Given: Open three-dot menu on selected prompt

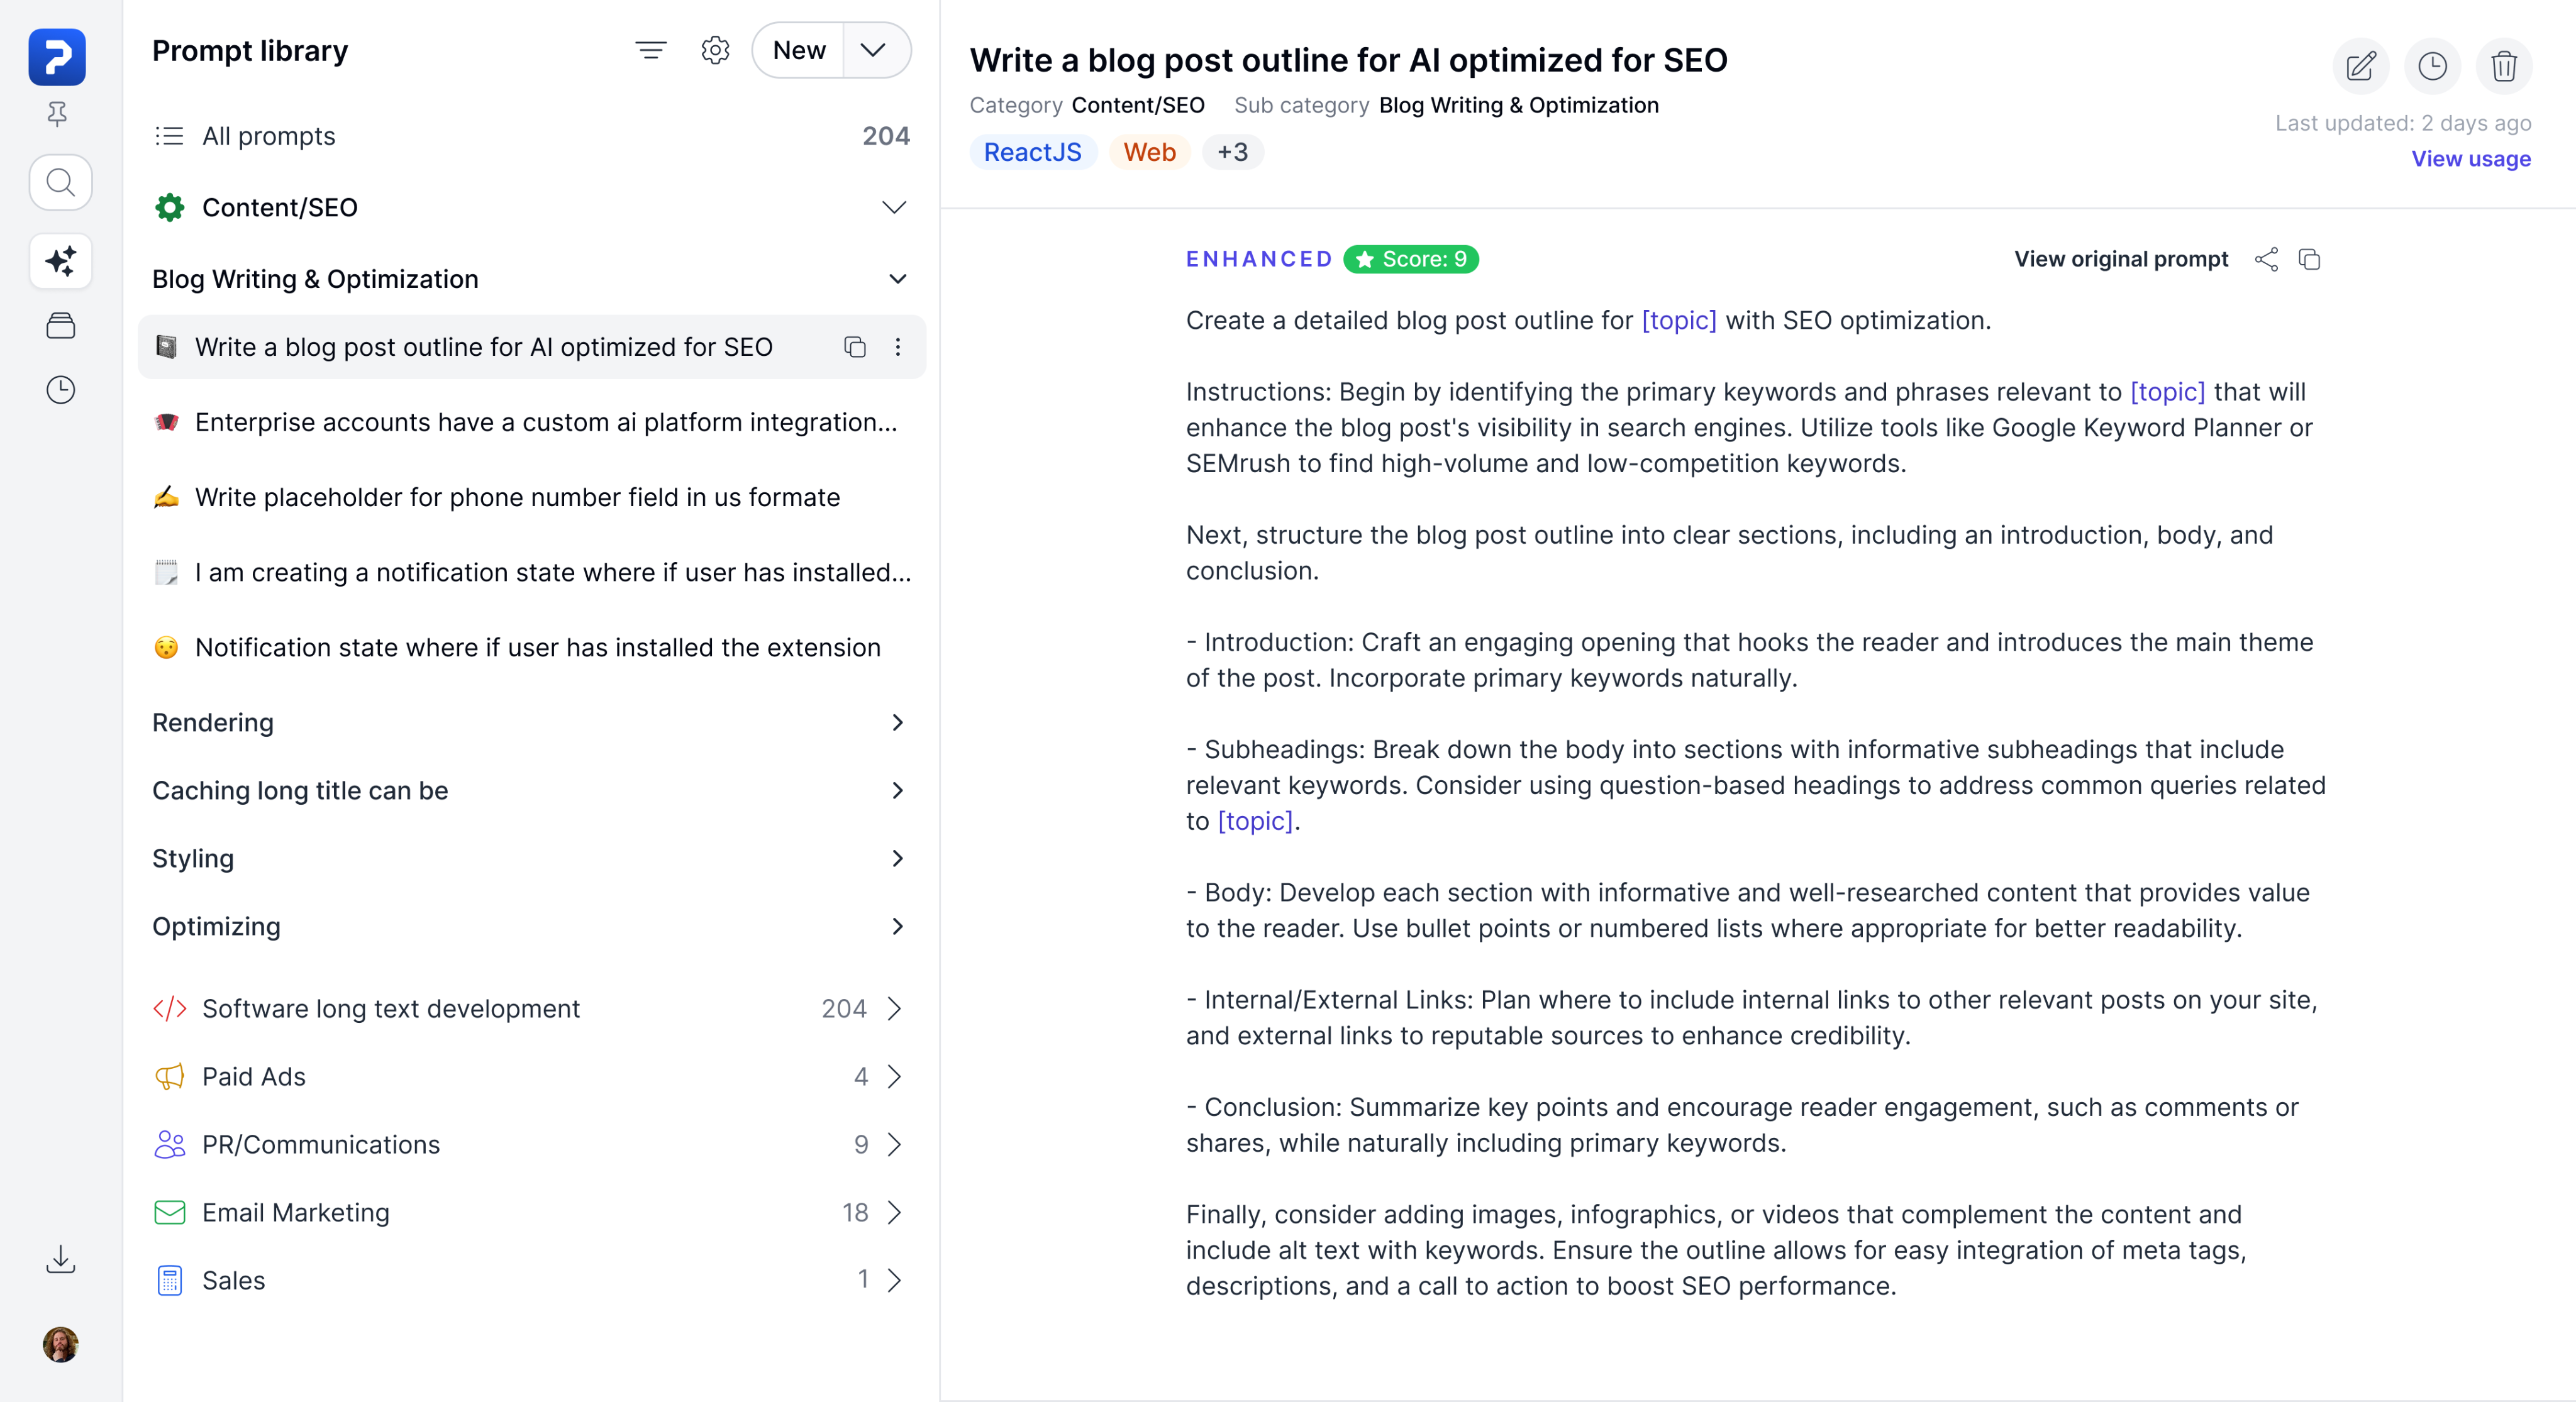Looking at the screenshot, I should [898, 347].
